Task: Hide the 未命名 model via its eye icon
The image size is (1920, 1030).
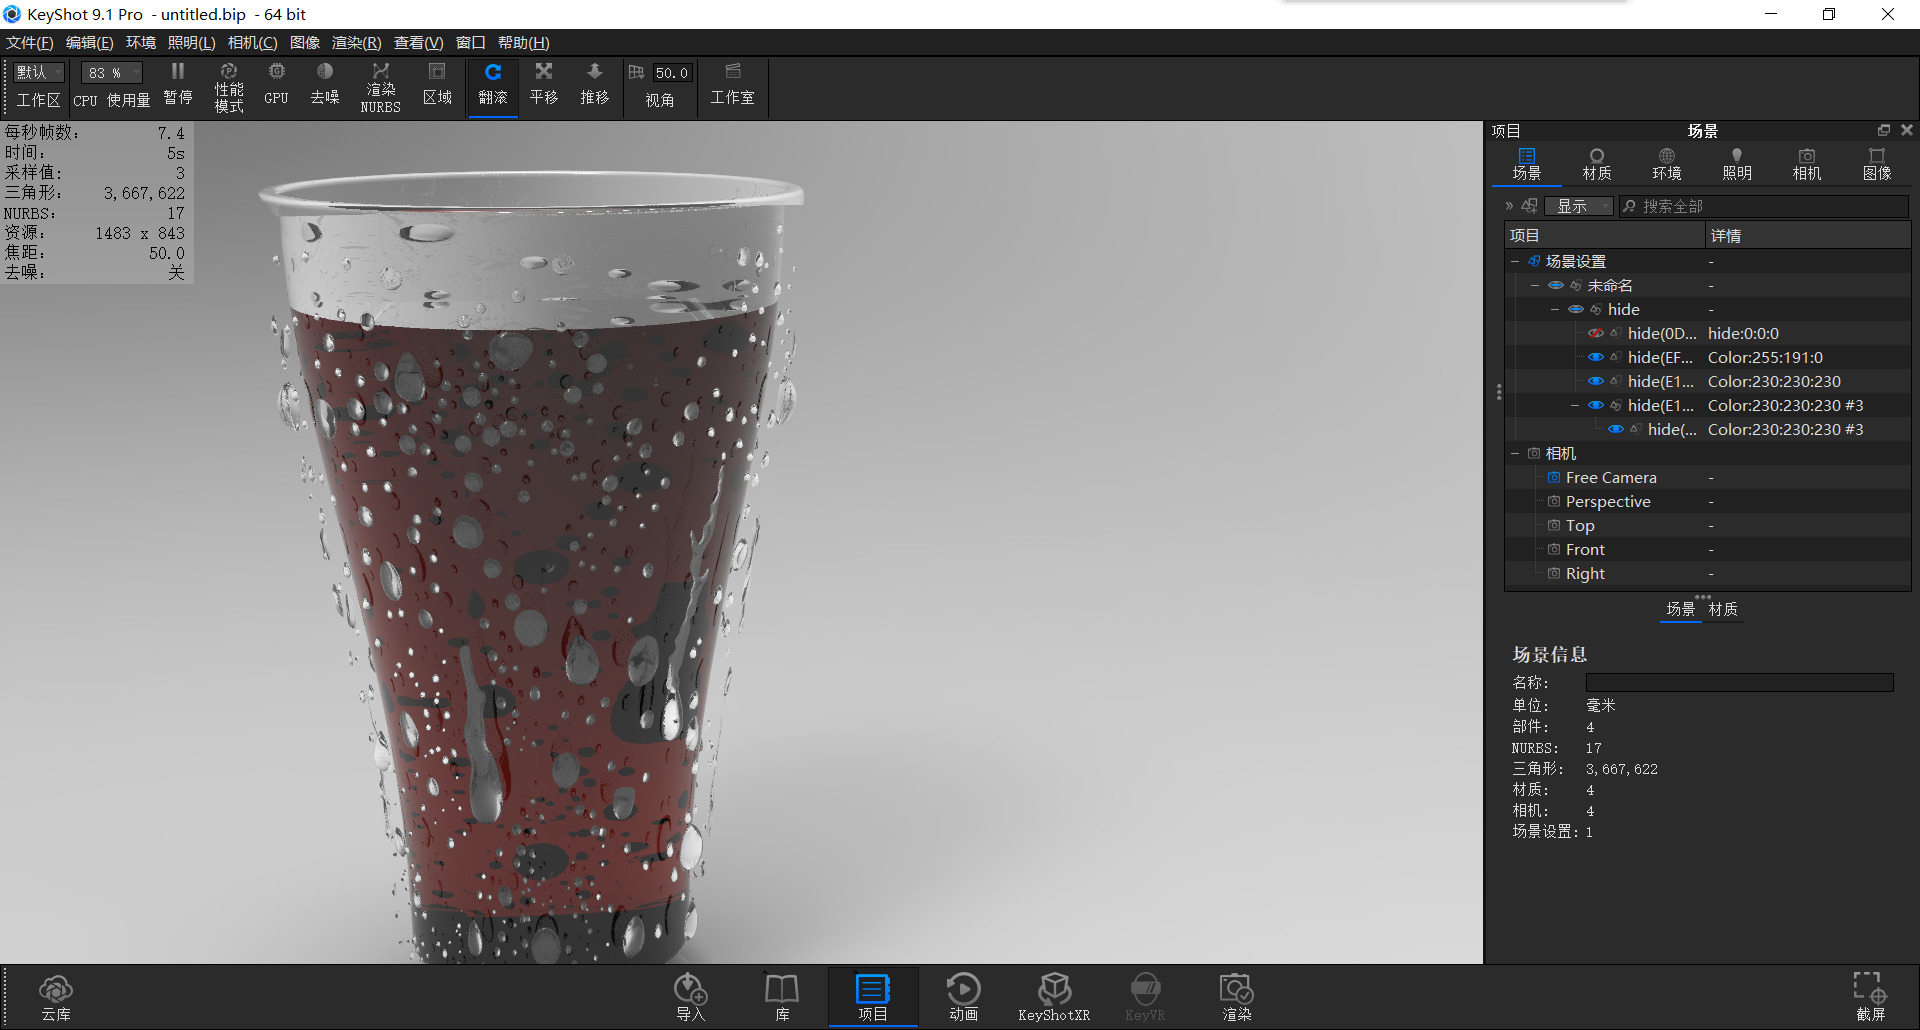Action: coord(1556,285)
